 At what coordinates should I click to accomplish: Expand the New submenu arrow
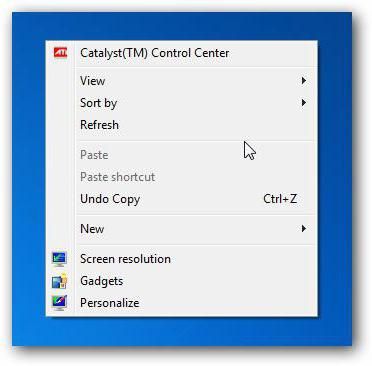(303, 229)
